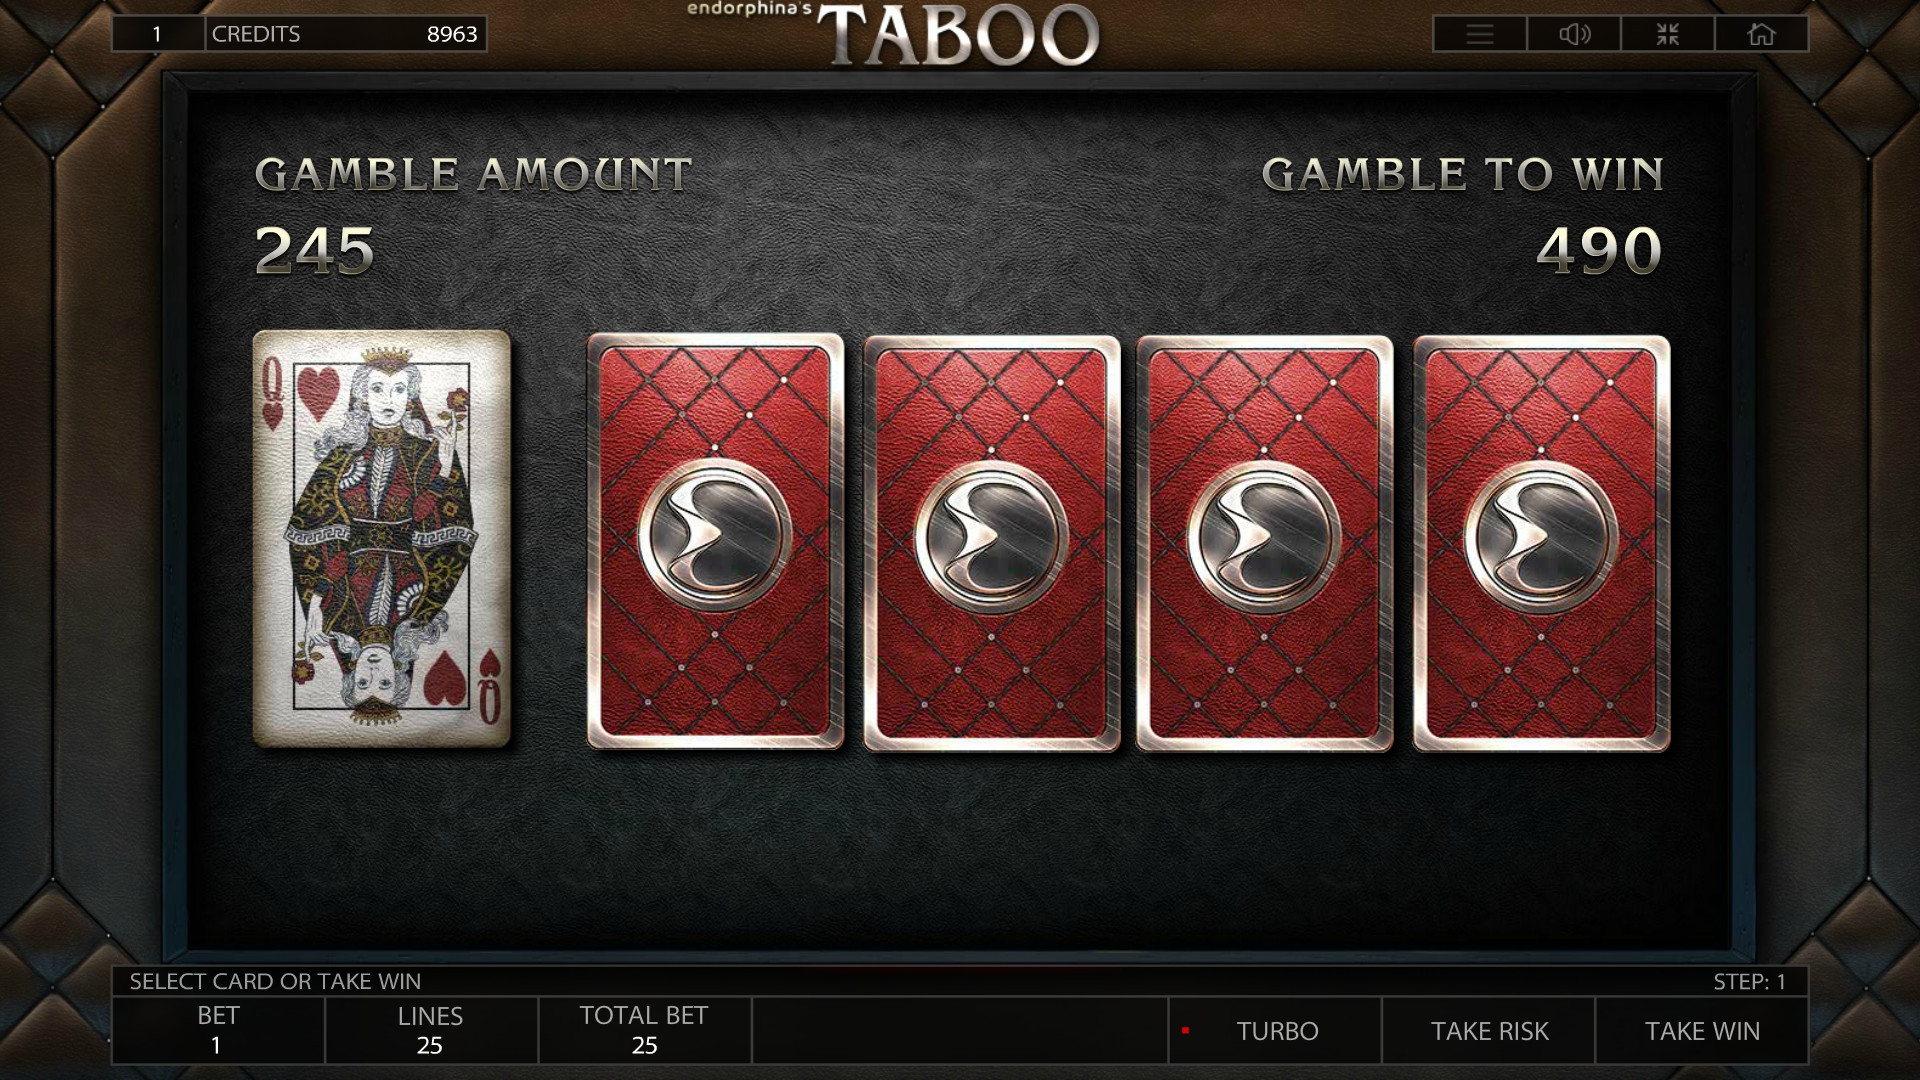Choose the third face-down red card
Viewport: 1920px width, 1080px height.
tap(1264, 543)
